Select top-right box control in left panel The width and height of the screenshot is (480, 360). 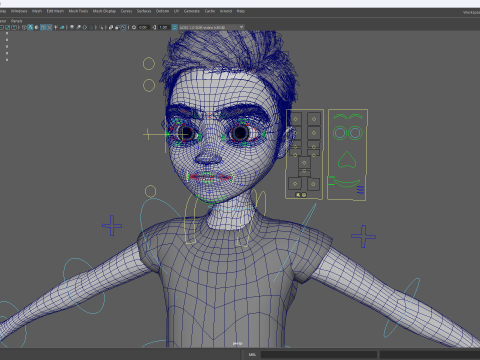(x=314, y=119)
